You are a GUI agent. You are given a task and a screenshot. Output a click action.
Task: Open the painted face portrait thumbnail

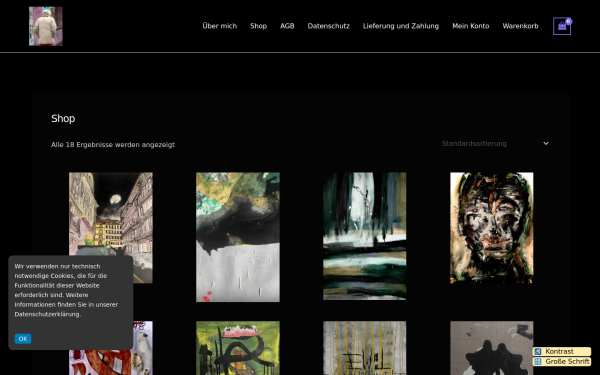tap(492, 228)
